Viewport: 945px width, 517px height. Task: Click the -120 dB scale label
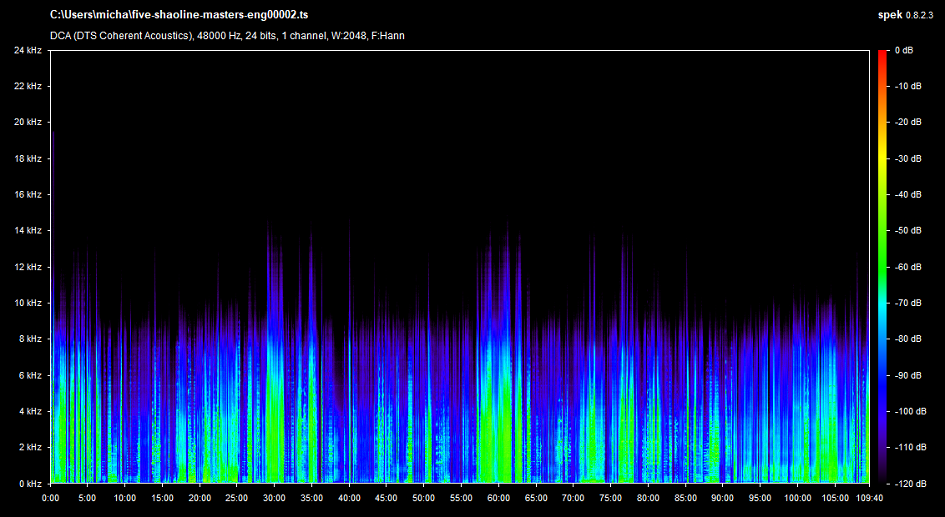click(909, 483)
